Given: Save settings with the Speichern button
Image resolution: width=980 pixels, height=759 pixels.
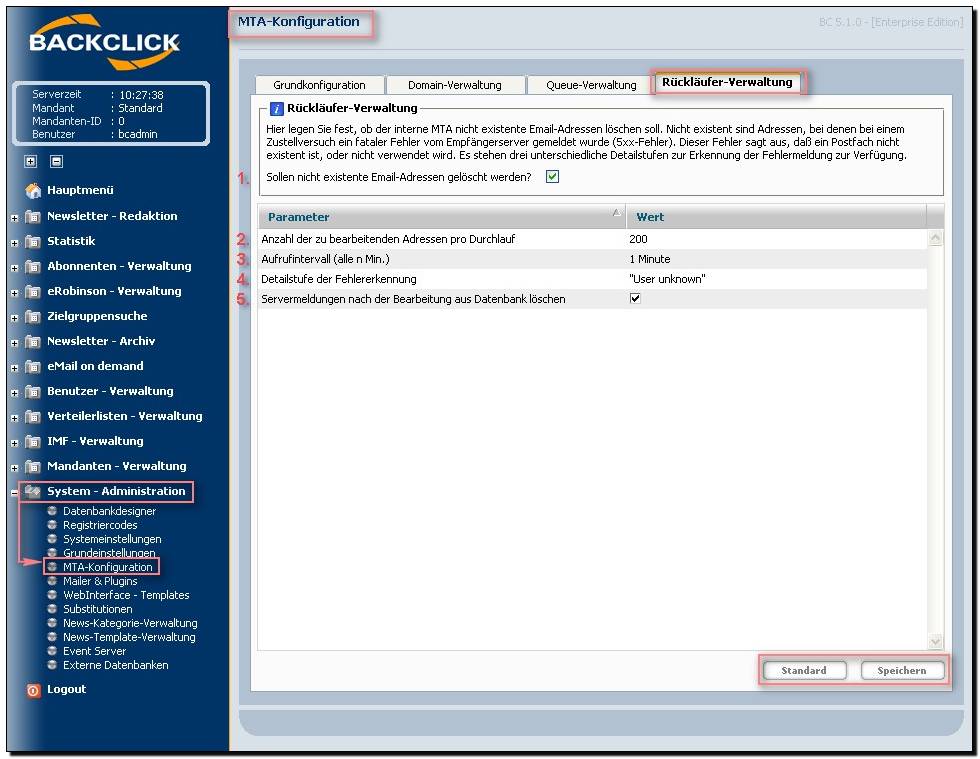Looking at the screenshot, I should click(x=902, y=671).
